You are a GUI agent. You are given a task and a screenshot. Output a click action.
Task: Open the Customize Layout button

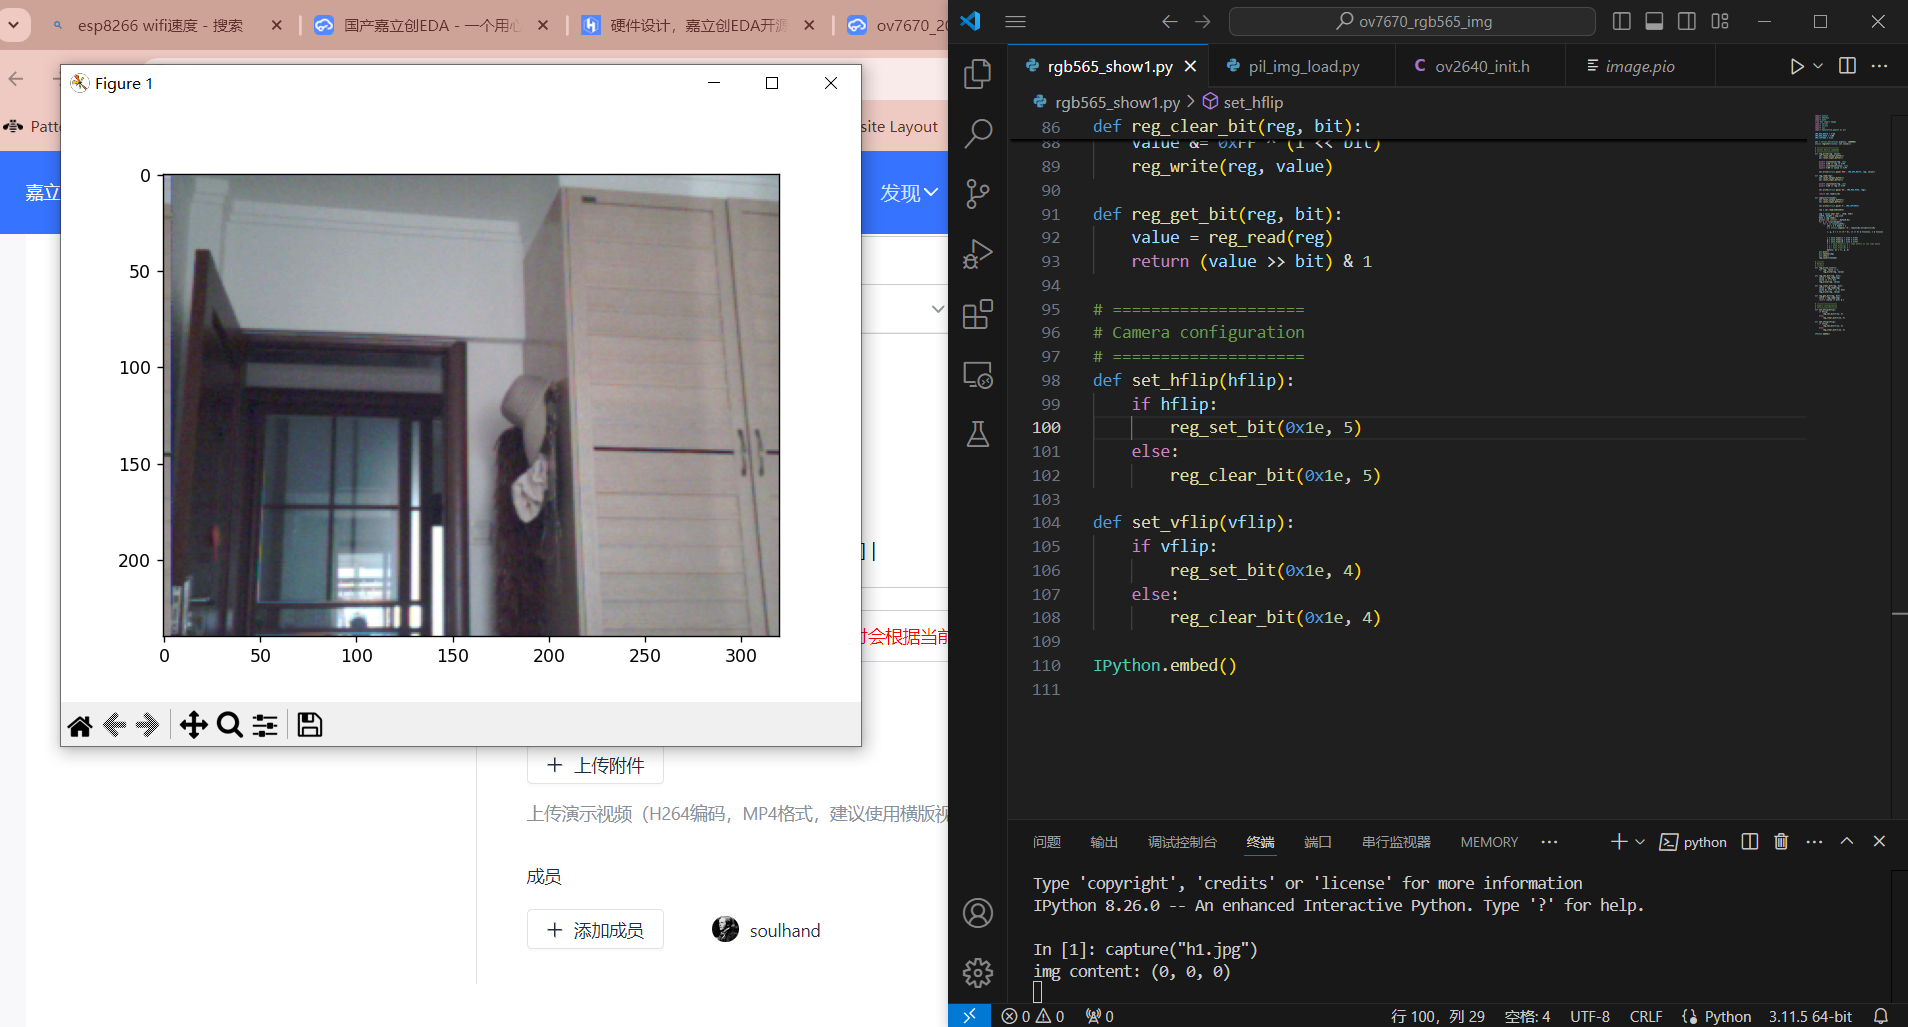1720,21
